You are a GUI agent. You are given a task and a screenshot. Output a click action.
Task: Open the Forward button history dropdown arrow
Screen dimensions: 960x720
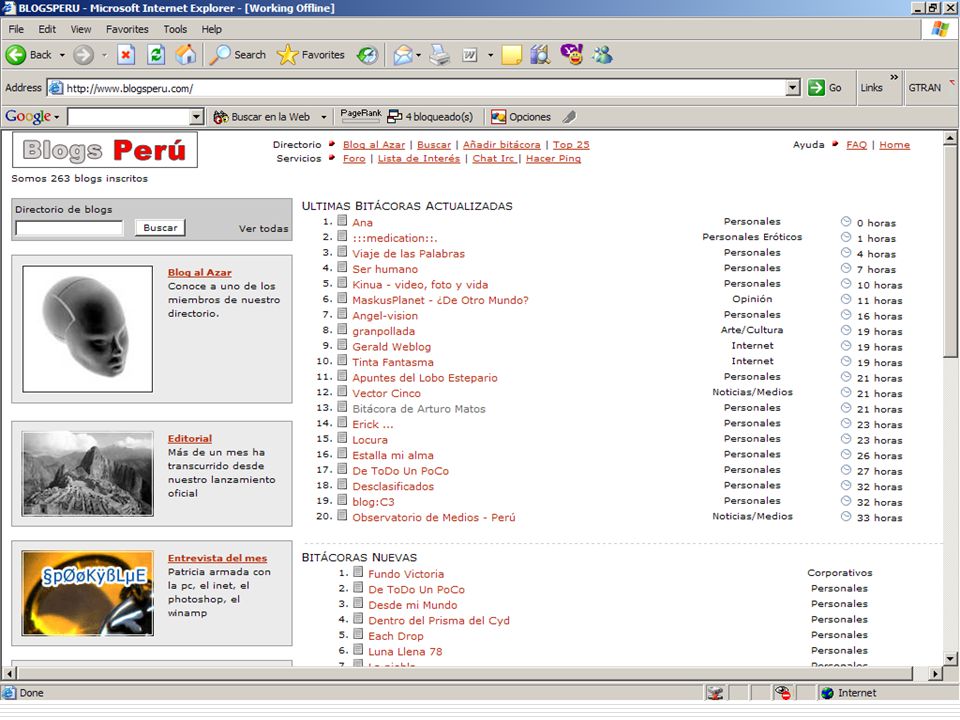point(104,55)
